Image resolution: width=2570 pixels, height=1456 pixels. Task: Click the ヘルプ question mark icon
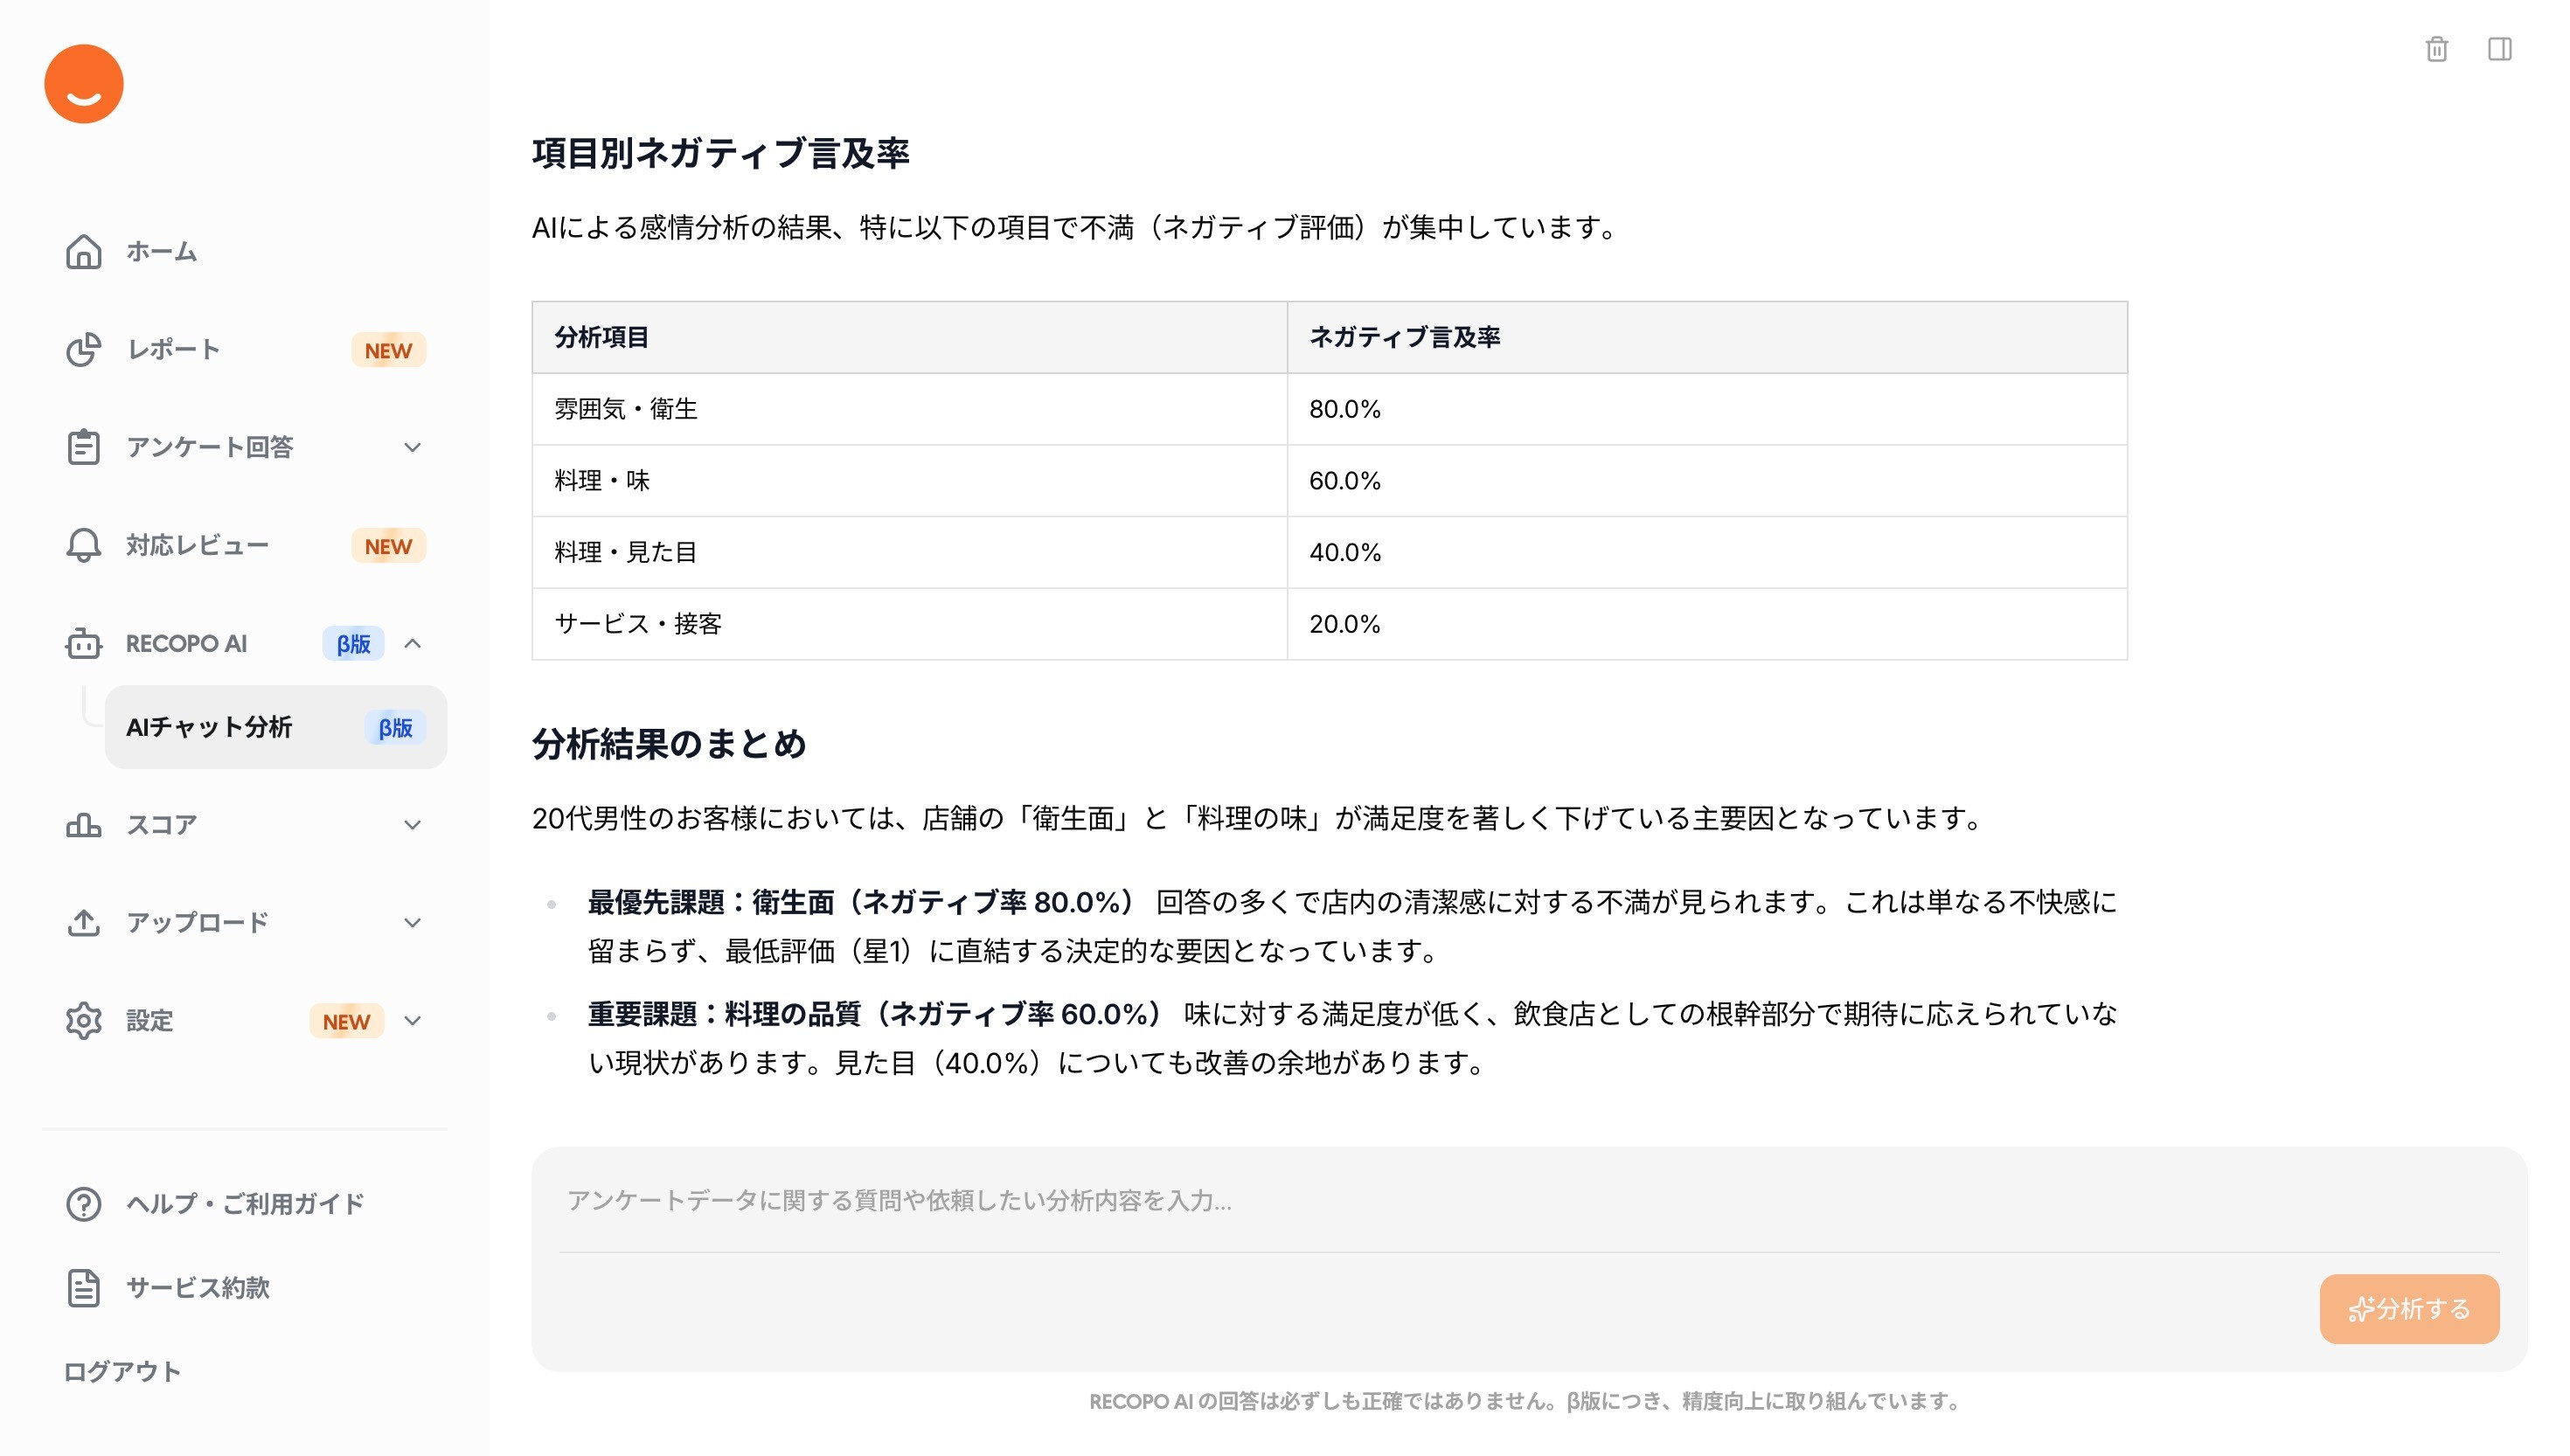click(84, 1203)
